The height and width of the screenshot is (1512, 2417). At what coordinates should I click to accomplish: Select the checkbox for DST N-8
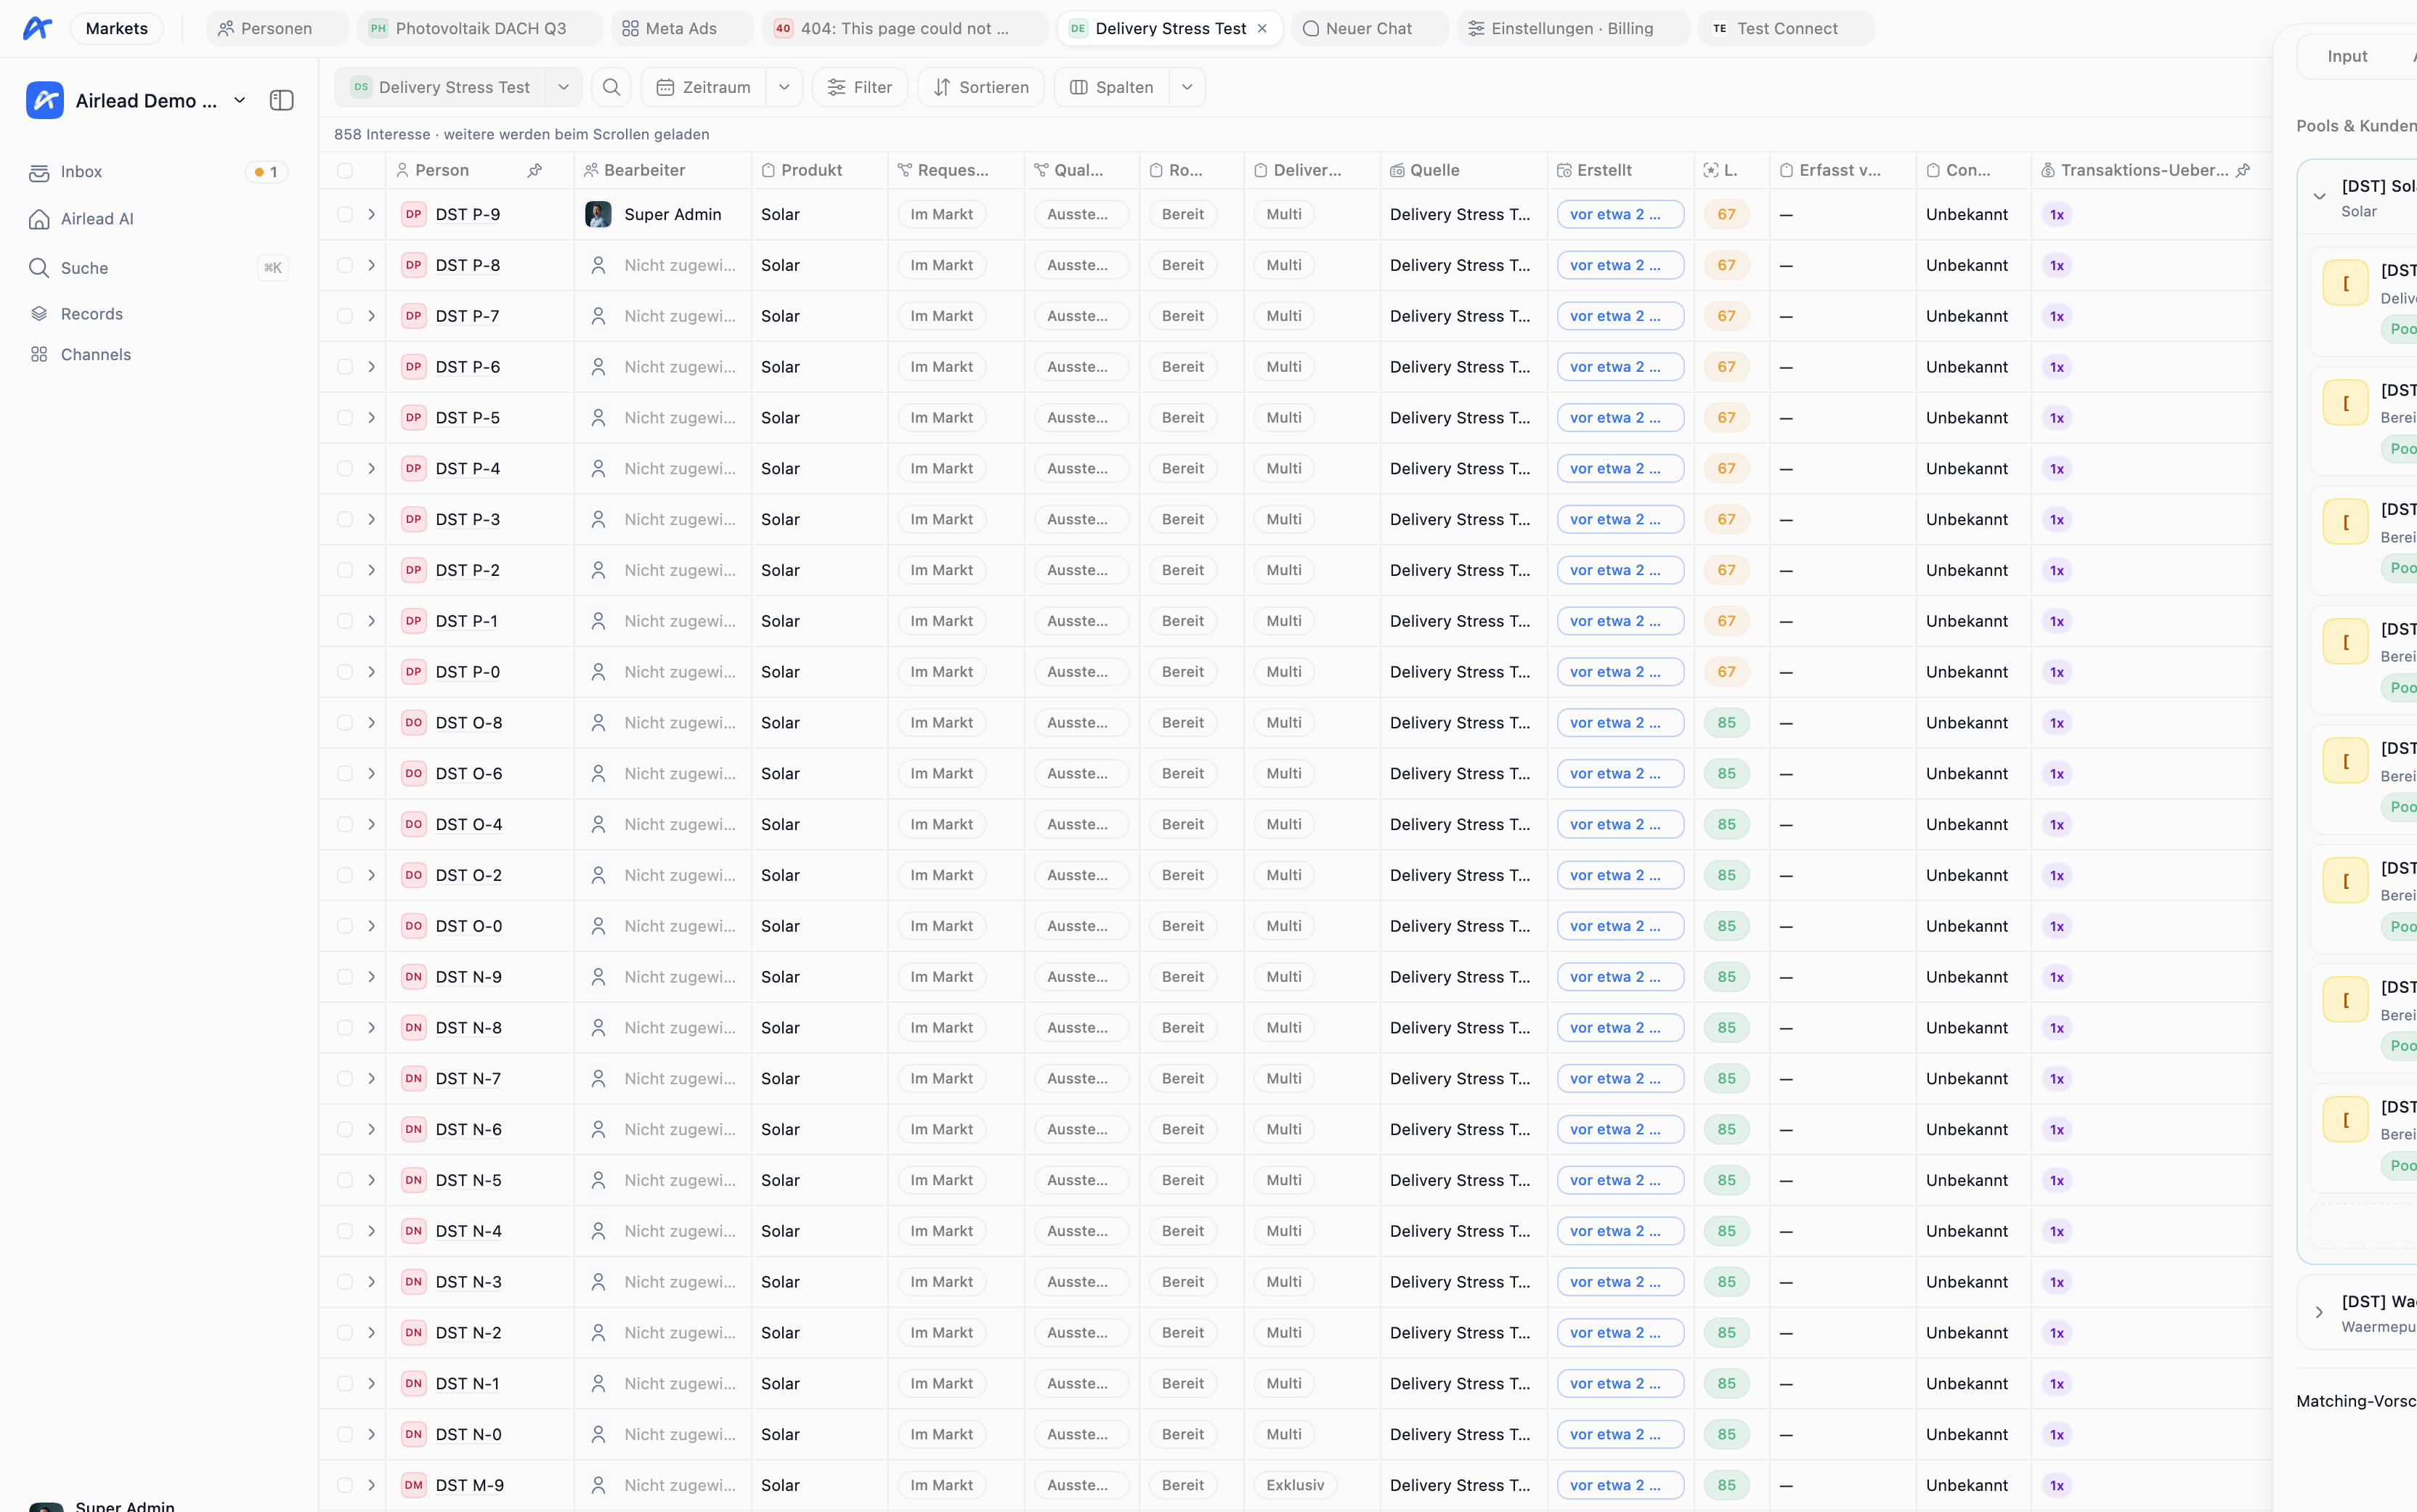click(345, 1028)
